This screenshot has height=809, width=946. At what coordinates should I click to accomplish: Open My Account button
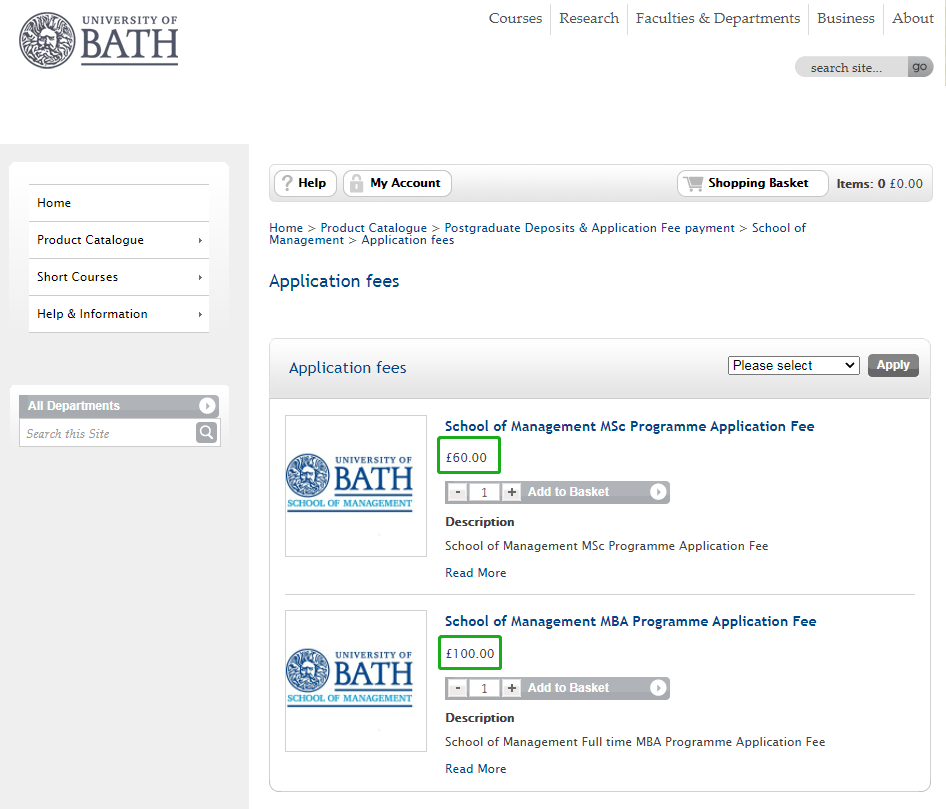click(397, 183)
